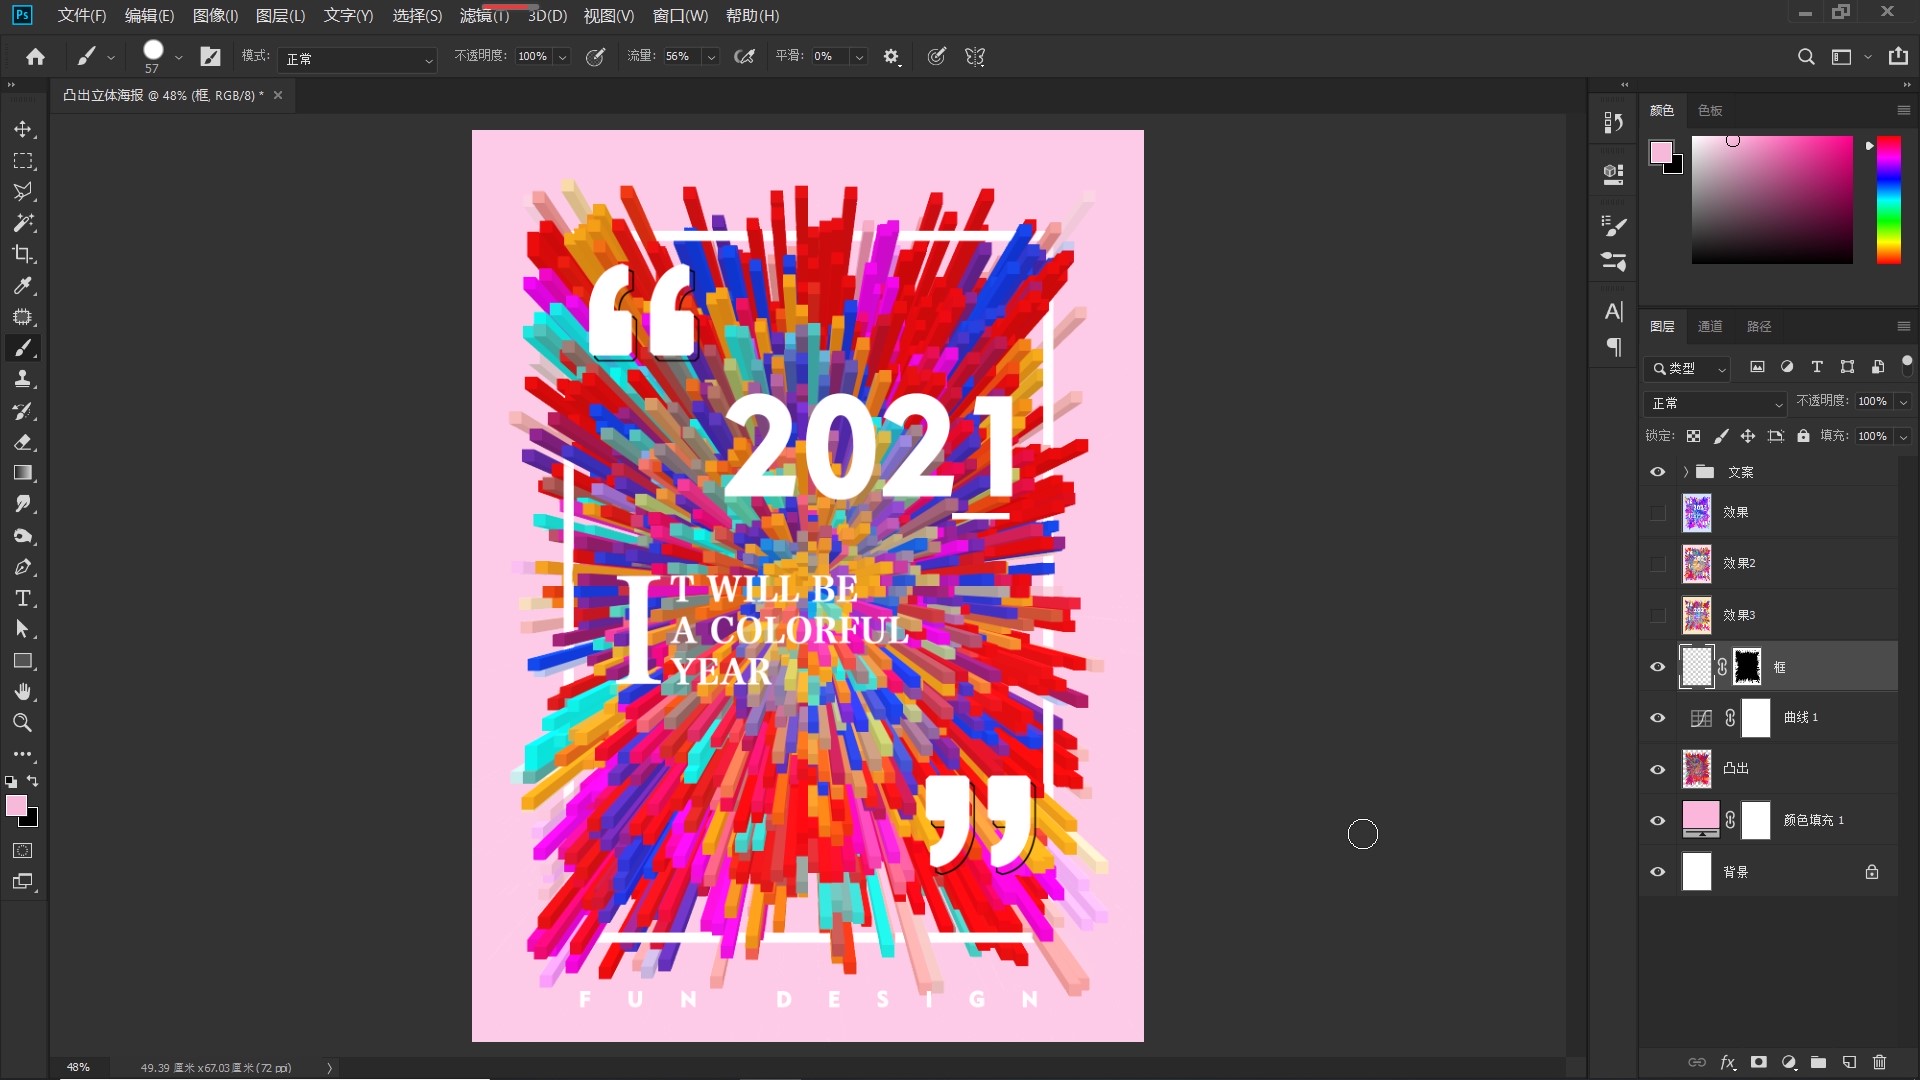Hide the 曲线 1 adjustment layer

pyautogui.click(x=1657, y=718)
